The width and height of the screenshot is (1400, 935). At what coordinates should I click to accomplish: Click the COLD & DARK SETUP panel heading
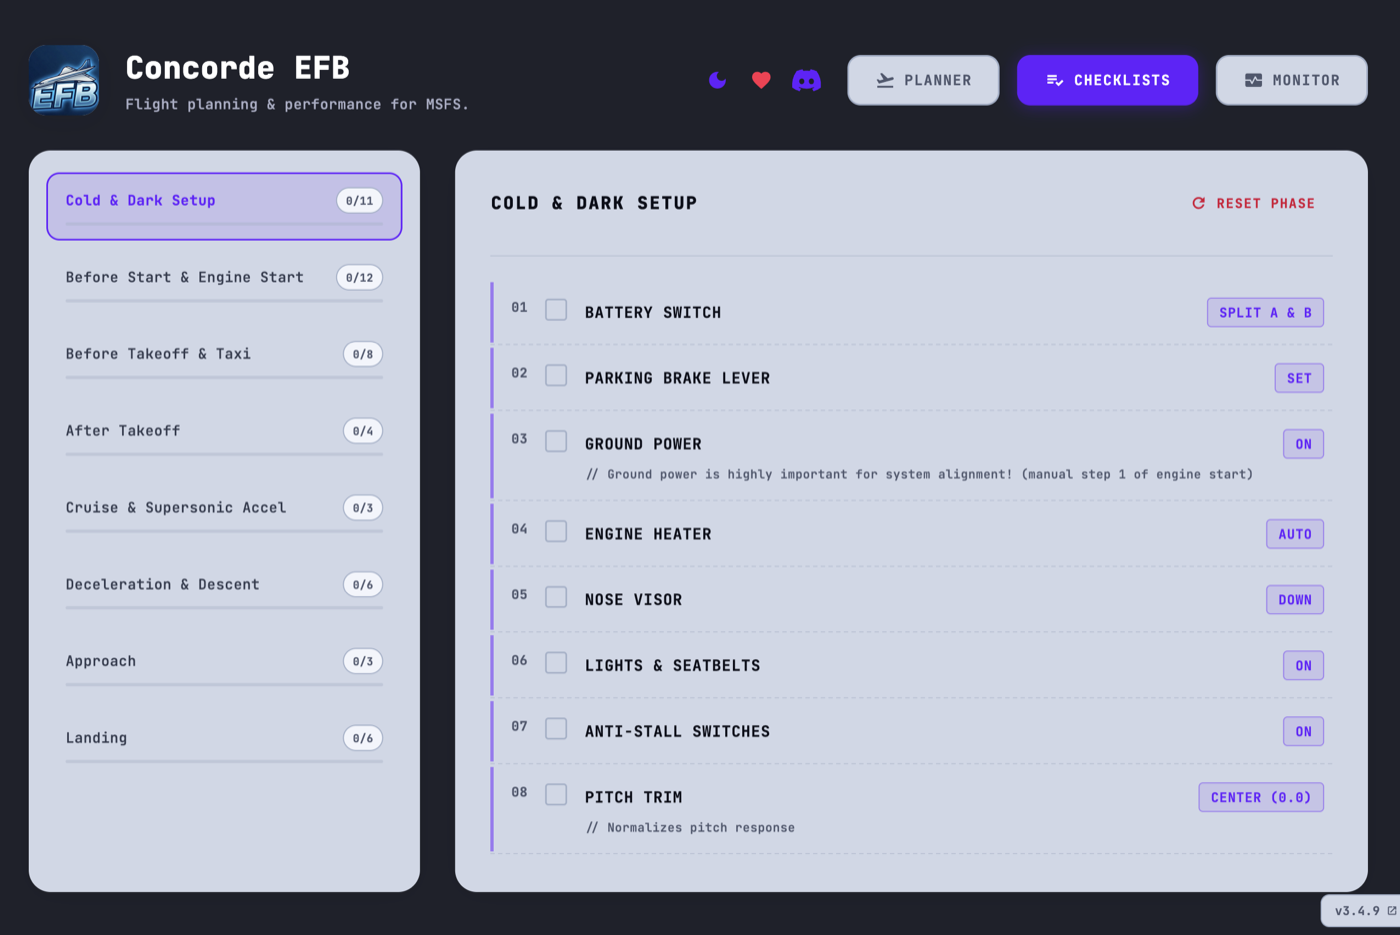[594, 203]
